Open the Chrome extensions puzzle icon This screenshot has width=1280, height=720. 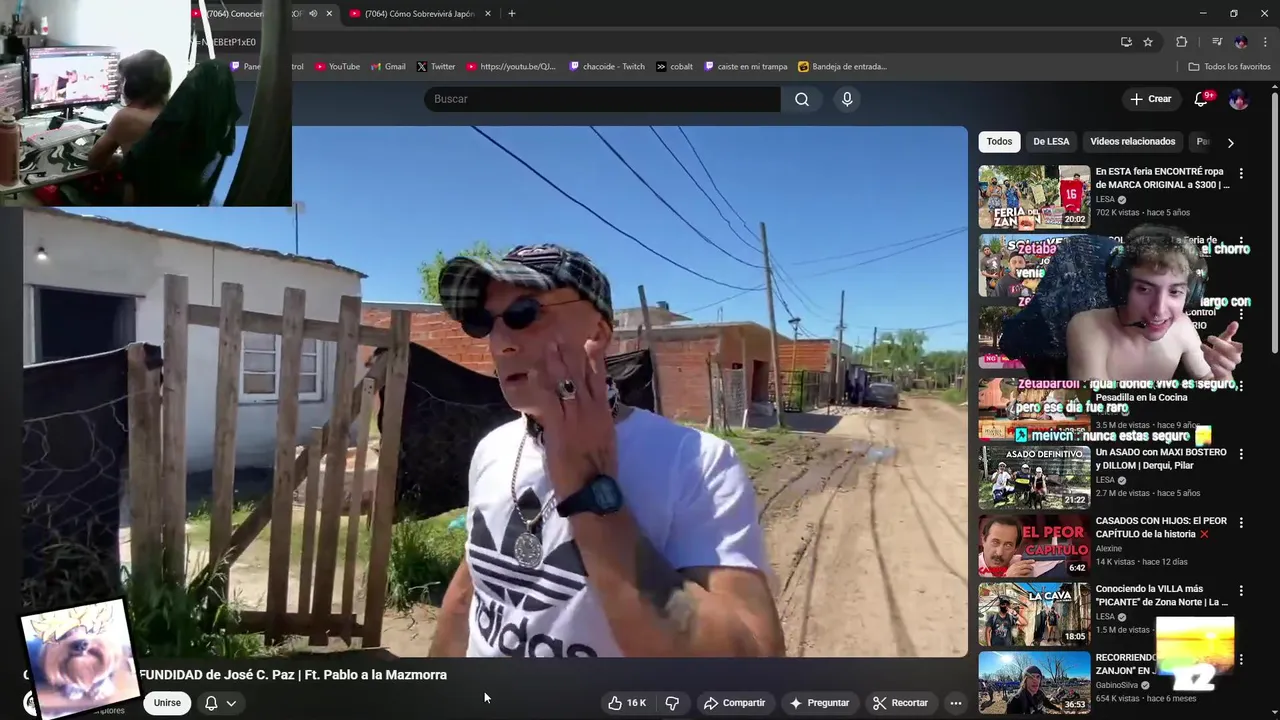coord(1182,42)
